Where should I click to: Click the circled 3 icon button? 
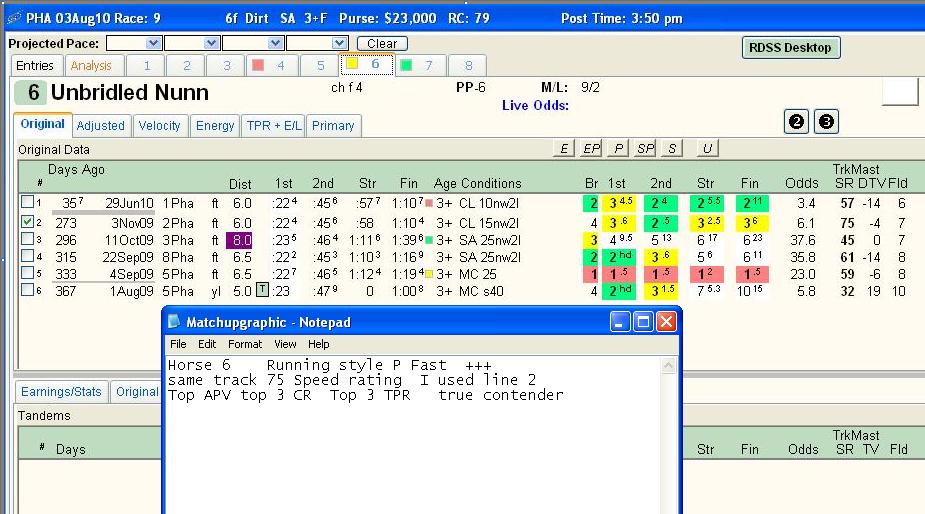tap(826, 122)
